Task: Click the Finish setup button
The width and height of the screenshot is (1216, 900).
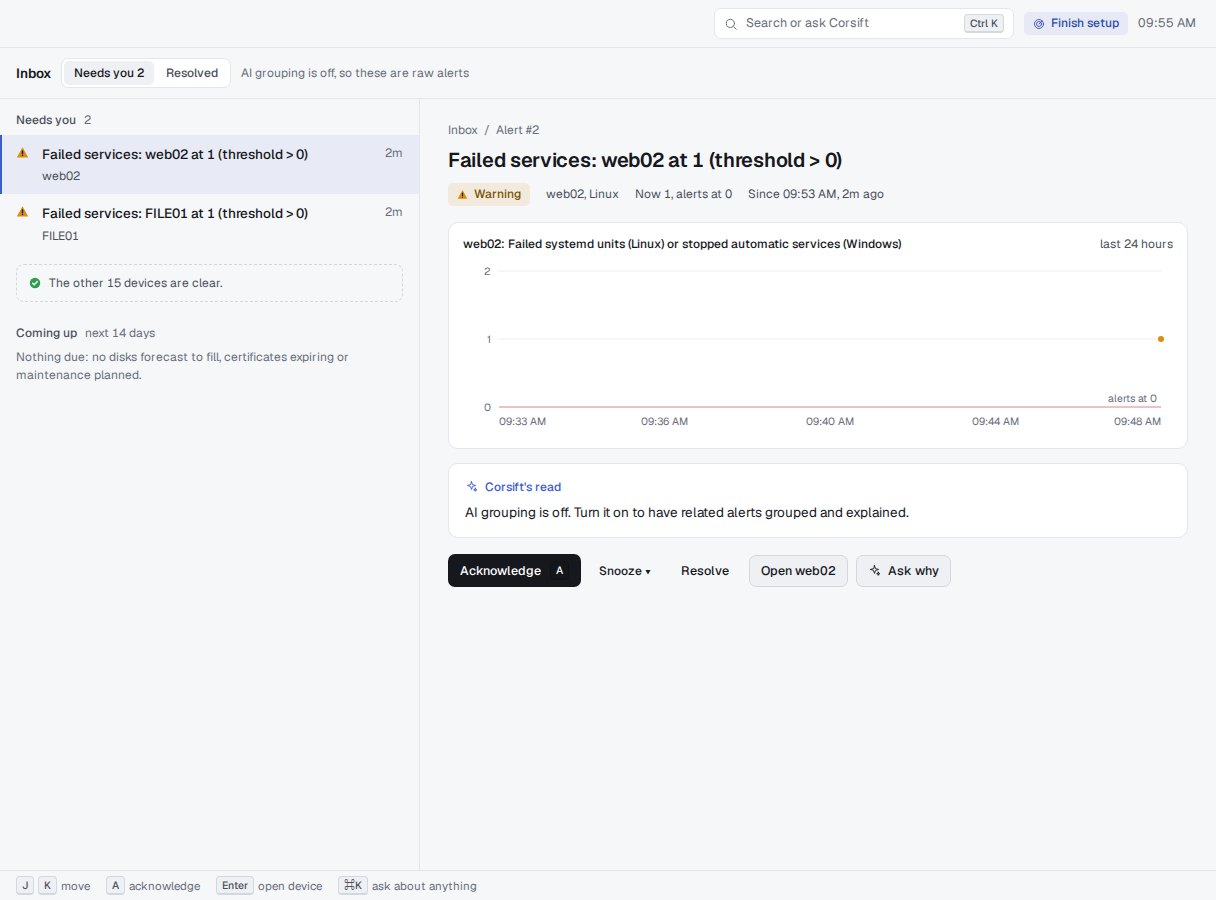Action: tap(1076, 23)
